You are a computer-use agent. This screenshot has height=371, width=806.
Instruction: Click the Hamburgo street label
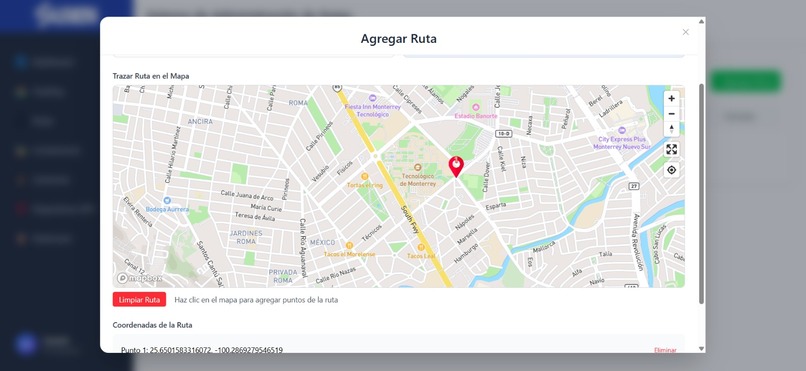[466, 254]
